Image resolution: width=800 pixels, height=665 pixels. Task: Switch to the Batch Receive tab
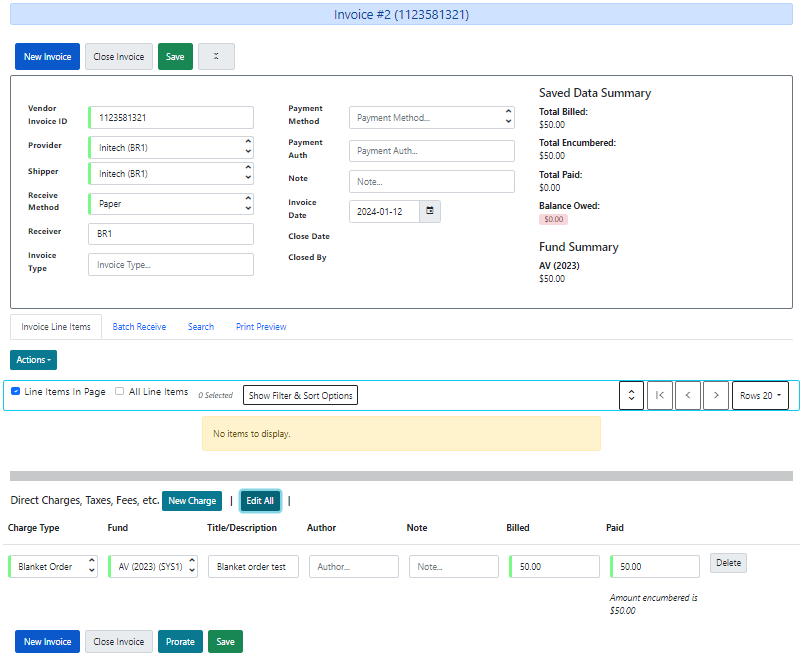(139, 327)
